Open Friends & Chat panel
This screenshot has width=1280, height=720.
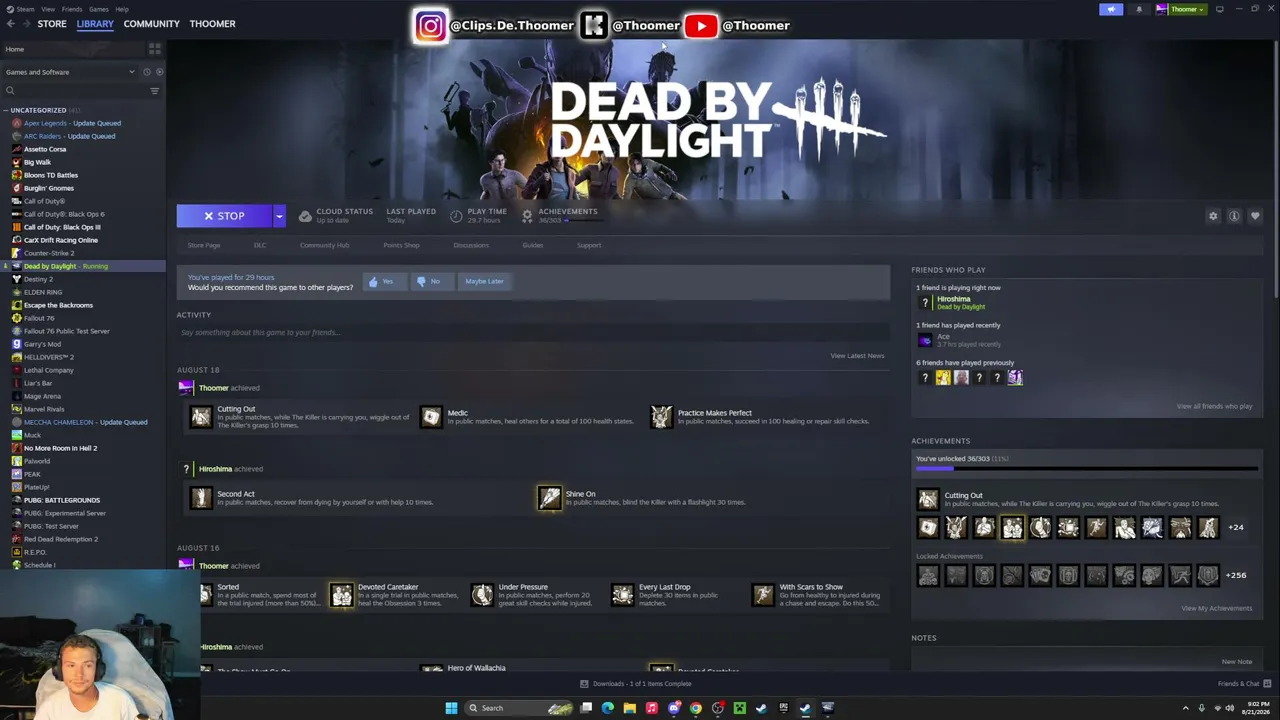tap(1243, 684)
